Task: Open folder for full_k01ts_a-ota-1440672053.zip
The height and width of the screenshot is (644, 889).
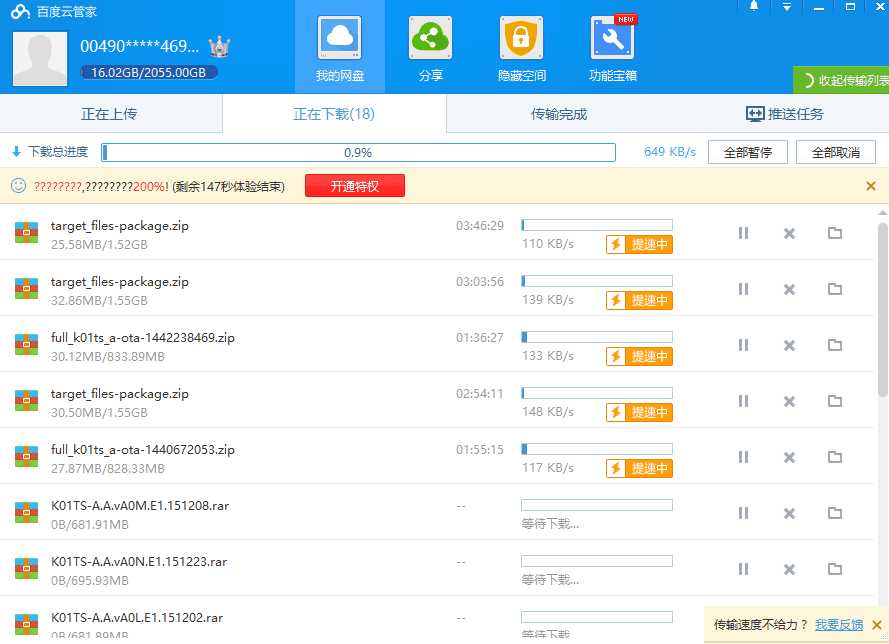Action: pos(835,457)
